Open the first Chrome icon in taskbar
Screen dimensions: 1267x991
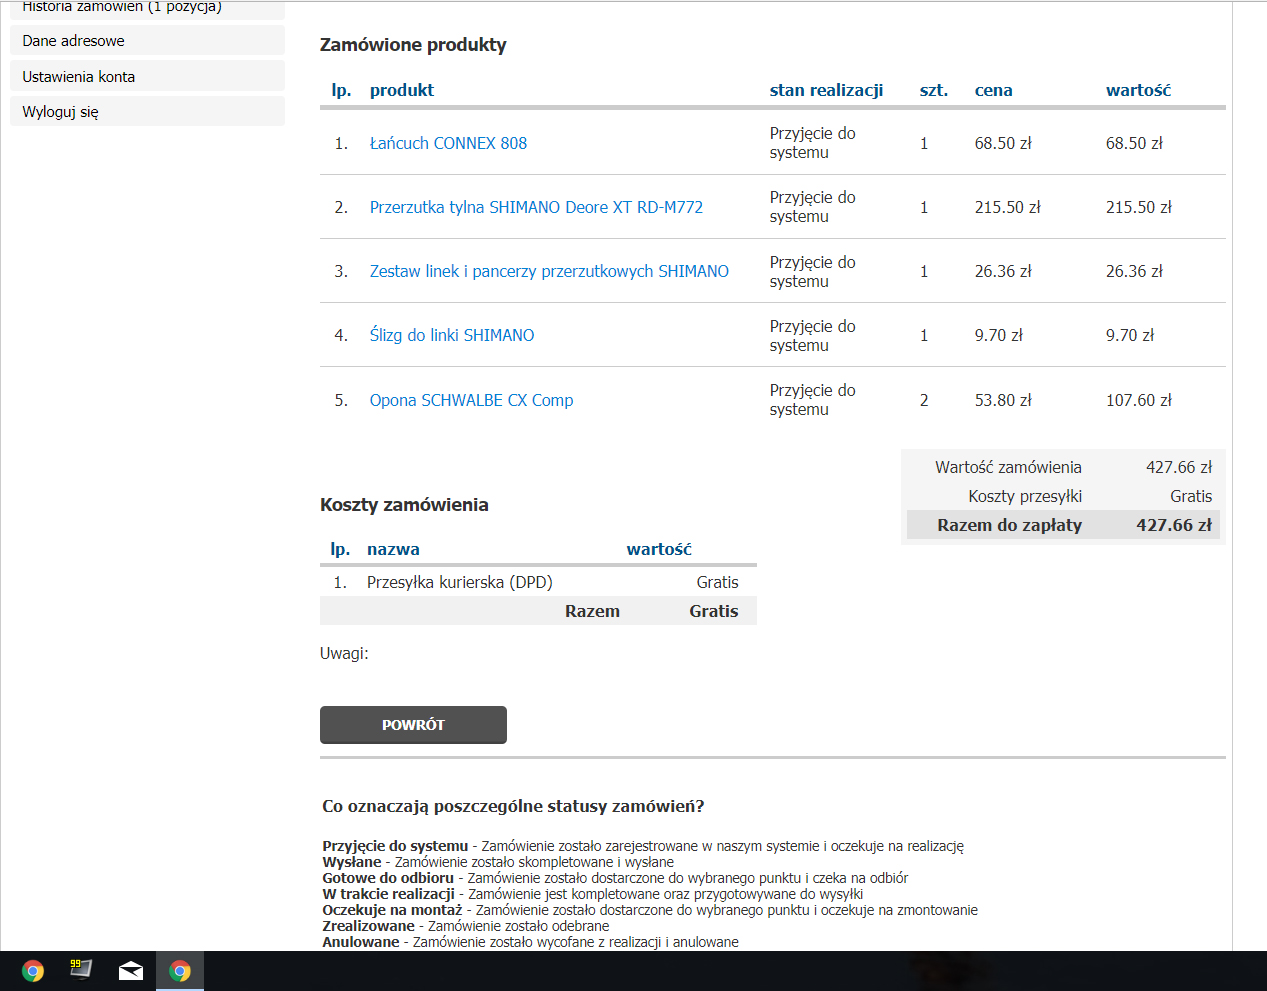[33, 971]
